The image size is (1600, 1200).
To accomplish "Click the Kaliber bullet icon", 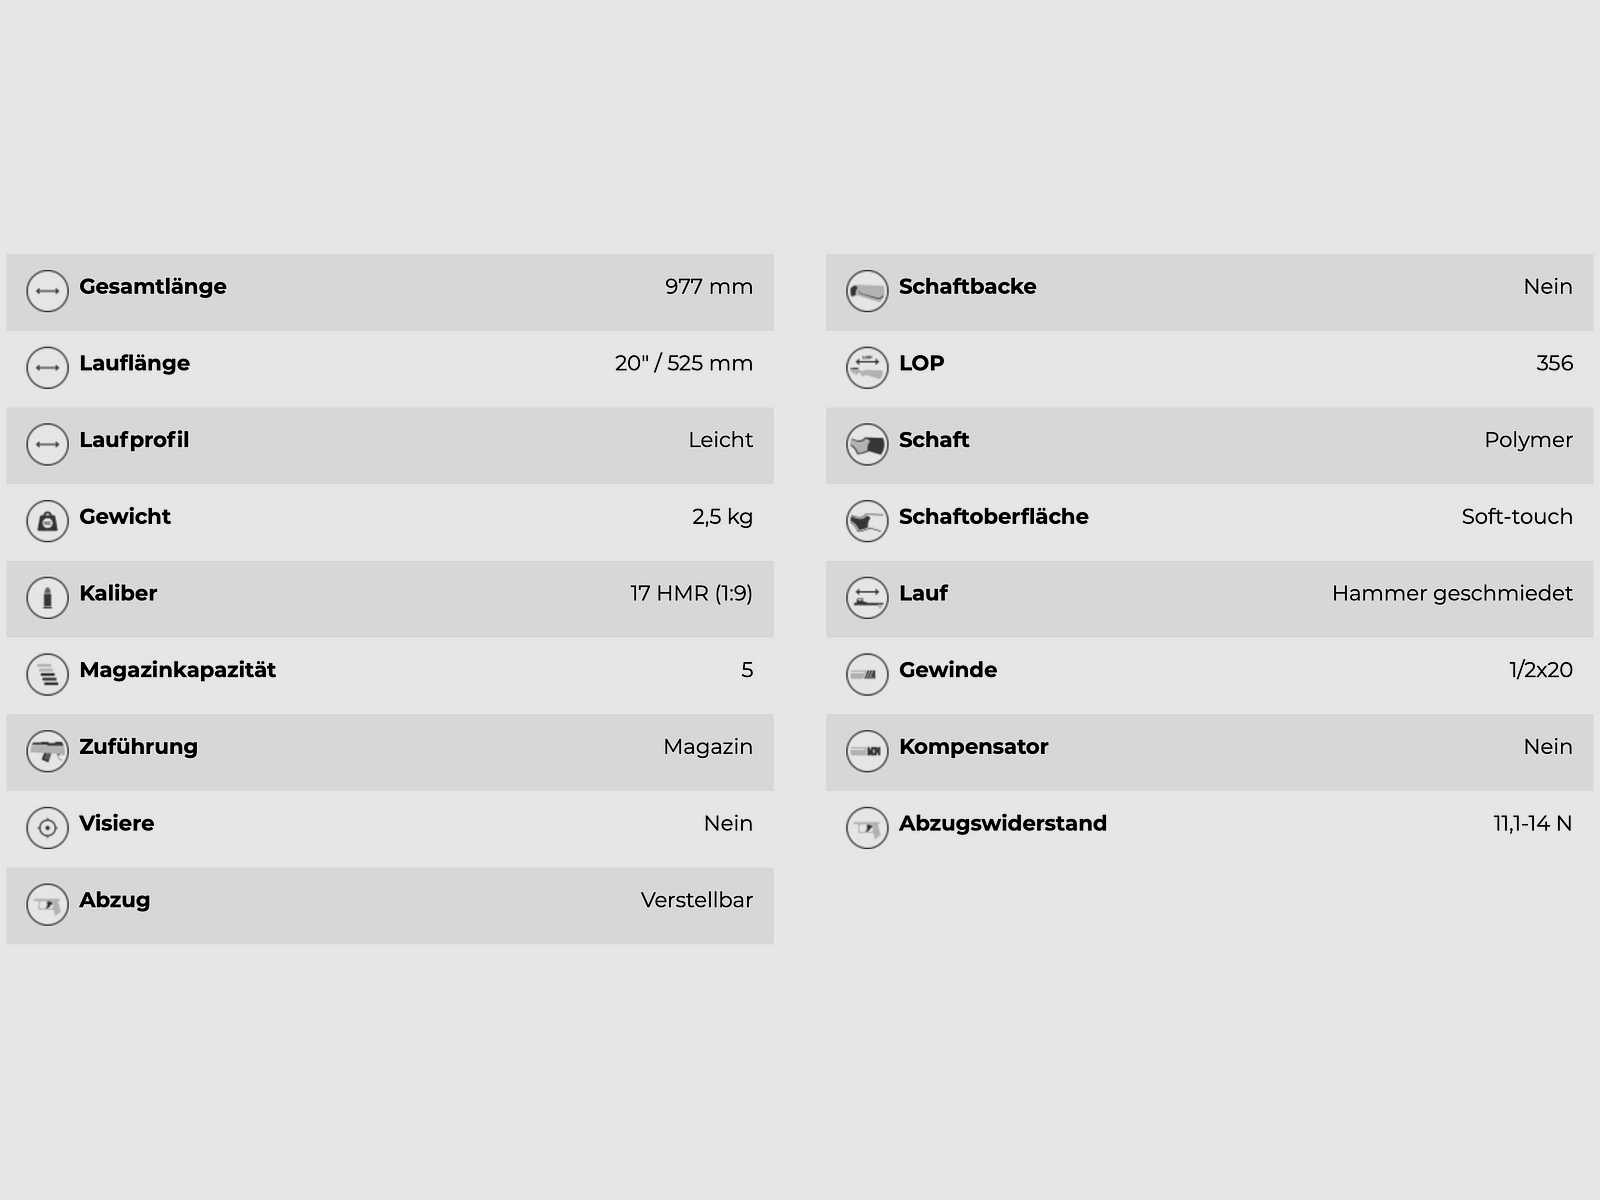I will 47,598.
